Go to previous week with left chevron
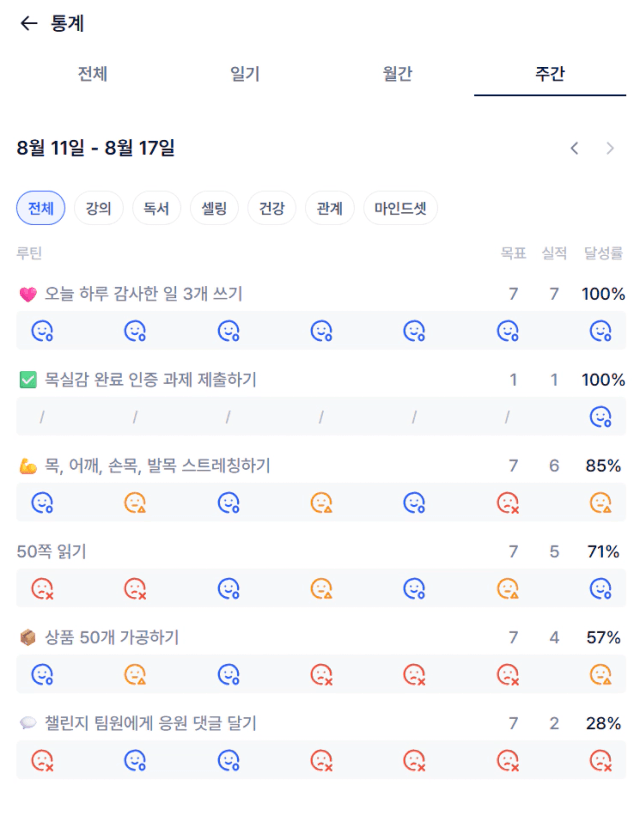640x816 pixels. pyautogui.click(x=574, y=148)
